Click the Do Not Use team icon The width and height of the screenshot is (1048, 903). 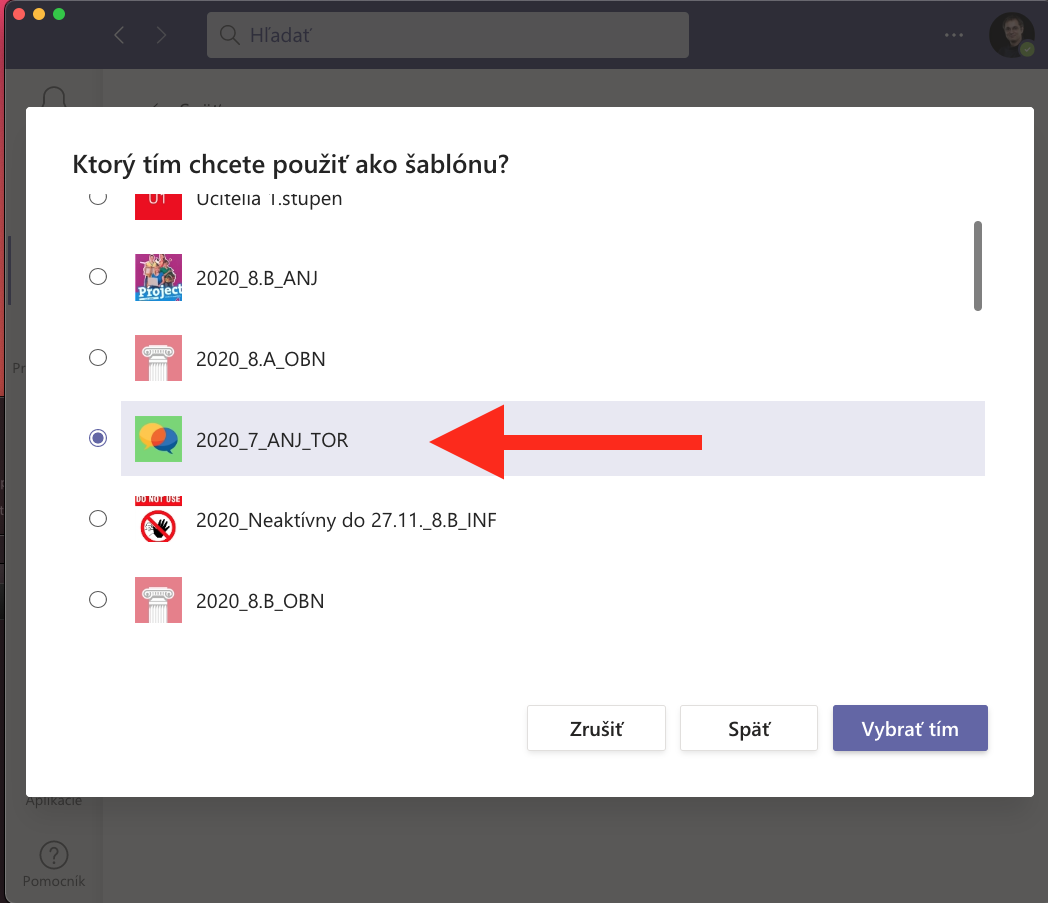pos(158,520)
